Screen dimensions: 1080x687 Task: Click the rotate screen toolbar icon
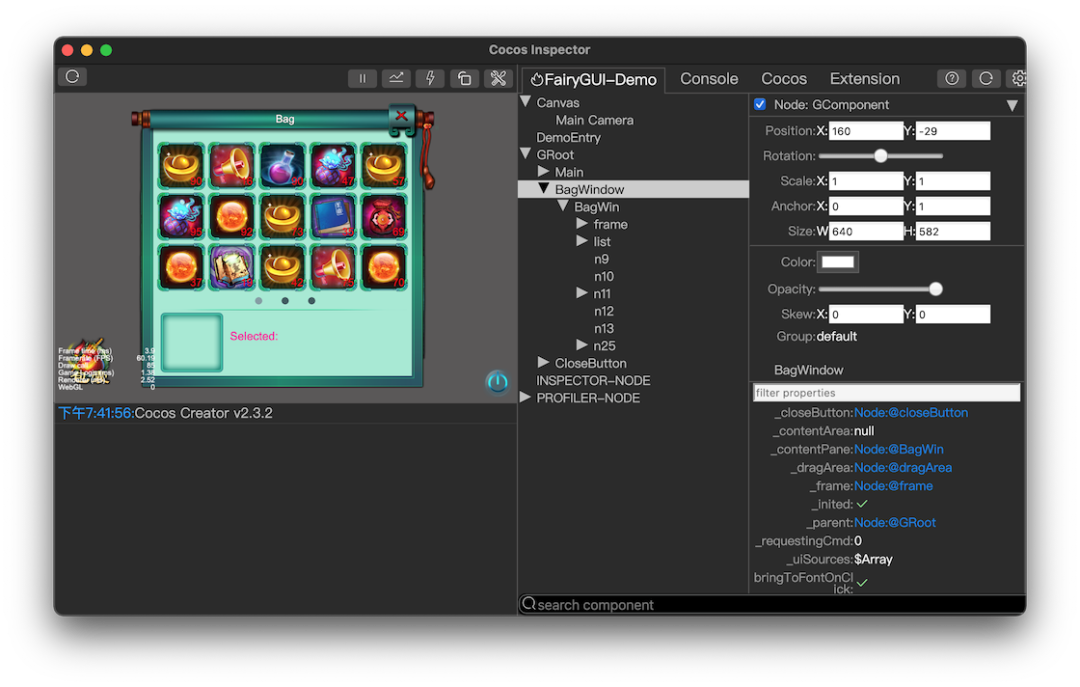point(464,79)
